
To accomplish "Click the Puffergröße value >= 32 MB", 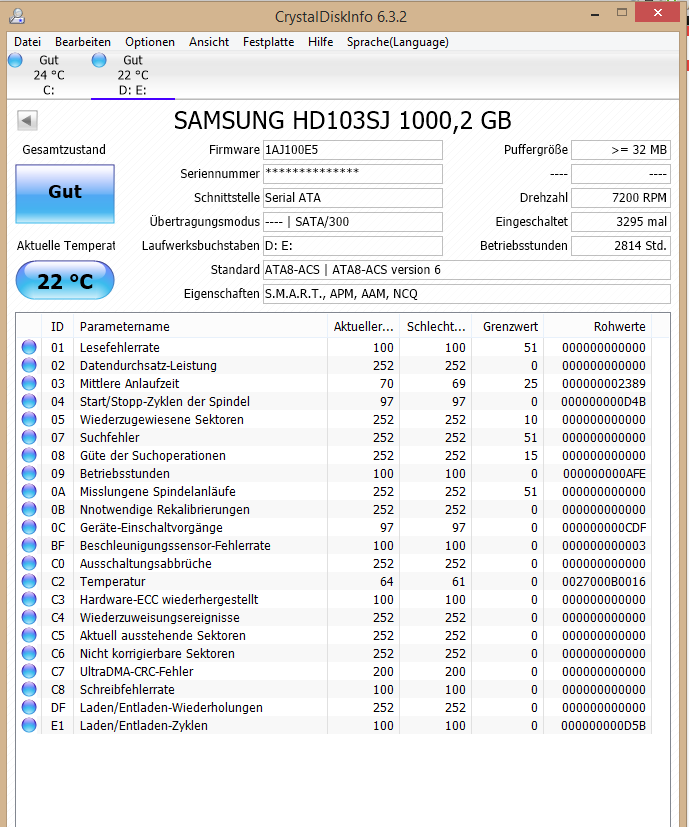I will (621, 150).
